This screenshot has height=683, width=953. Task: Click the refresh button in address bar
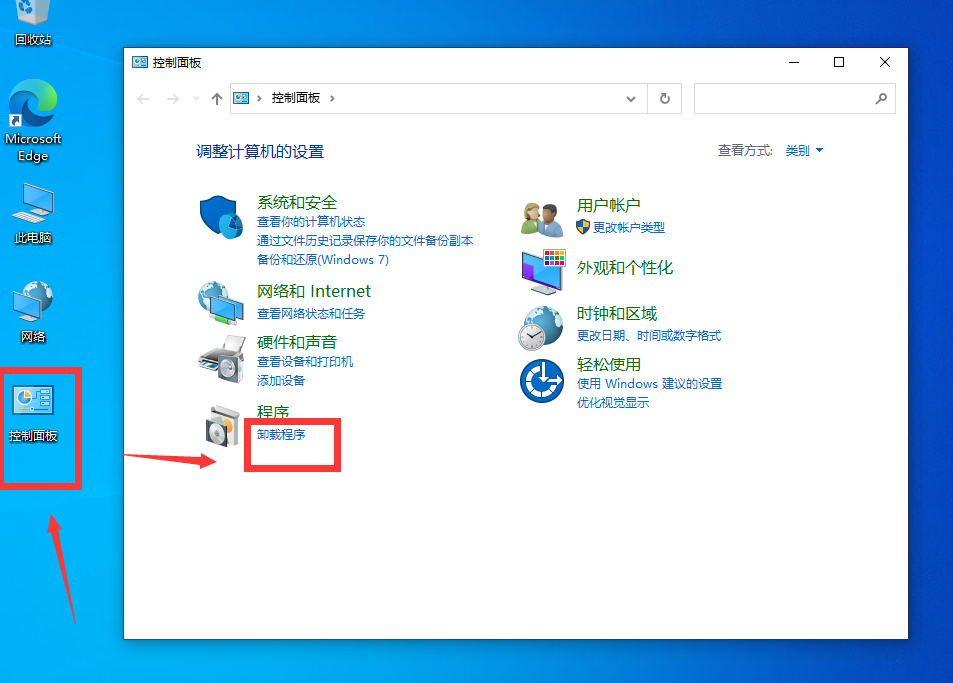pyautogui.click(x=664, y=98)
